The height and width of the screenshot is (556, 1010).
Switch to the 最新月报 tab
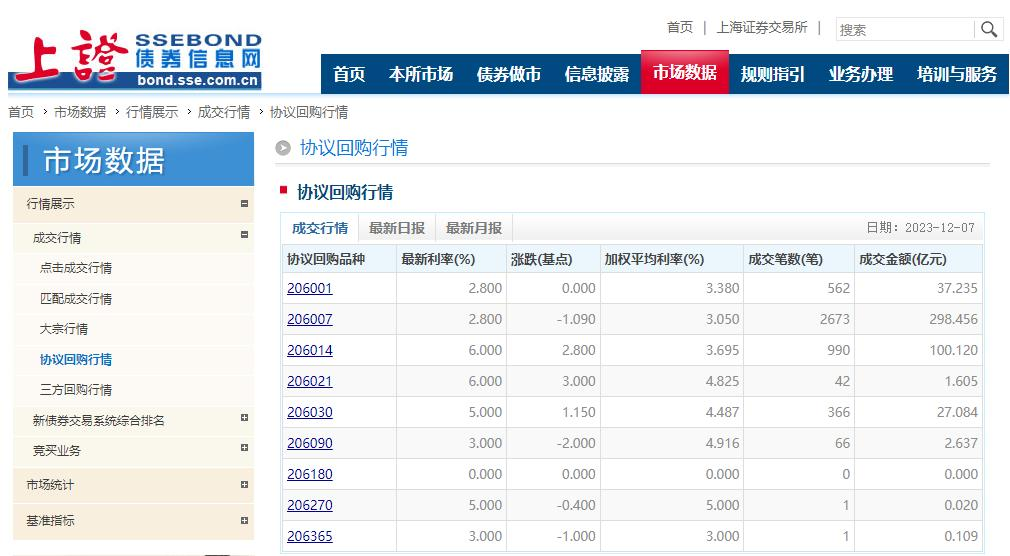coord(473,228)
